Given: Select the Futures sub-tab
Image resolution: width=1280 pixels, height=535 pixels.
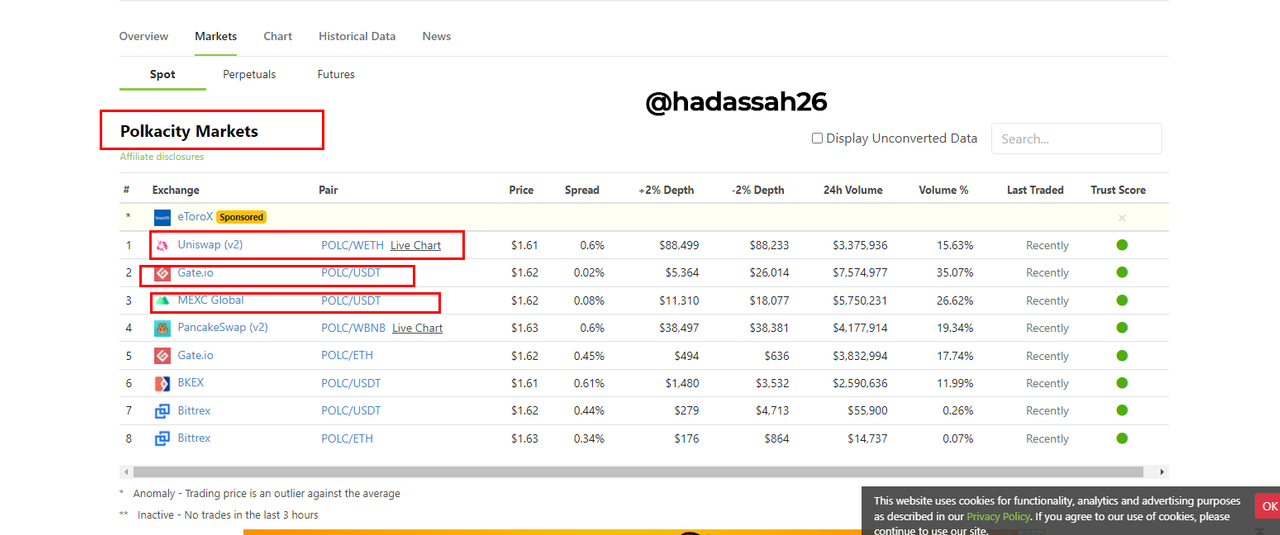Looking at the screenshot, I should [336, 74].
